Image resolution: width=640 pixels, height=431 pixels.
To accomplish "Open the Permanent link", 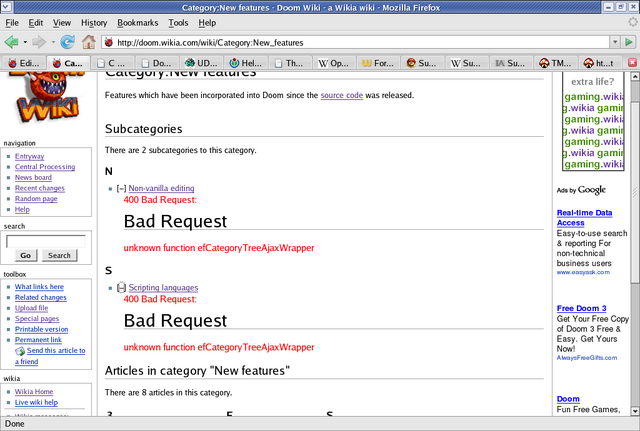I will tap(38, 340).
